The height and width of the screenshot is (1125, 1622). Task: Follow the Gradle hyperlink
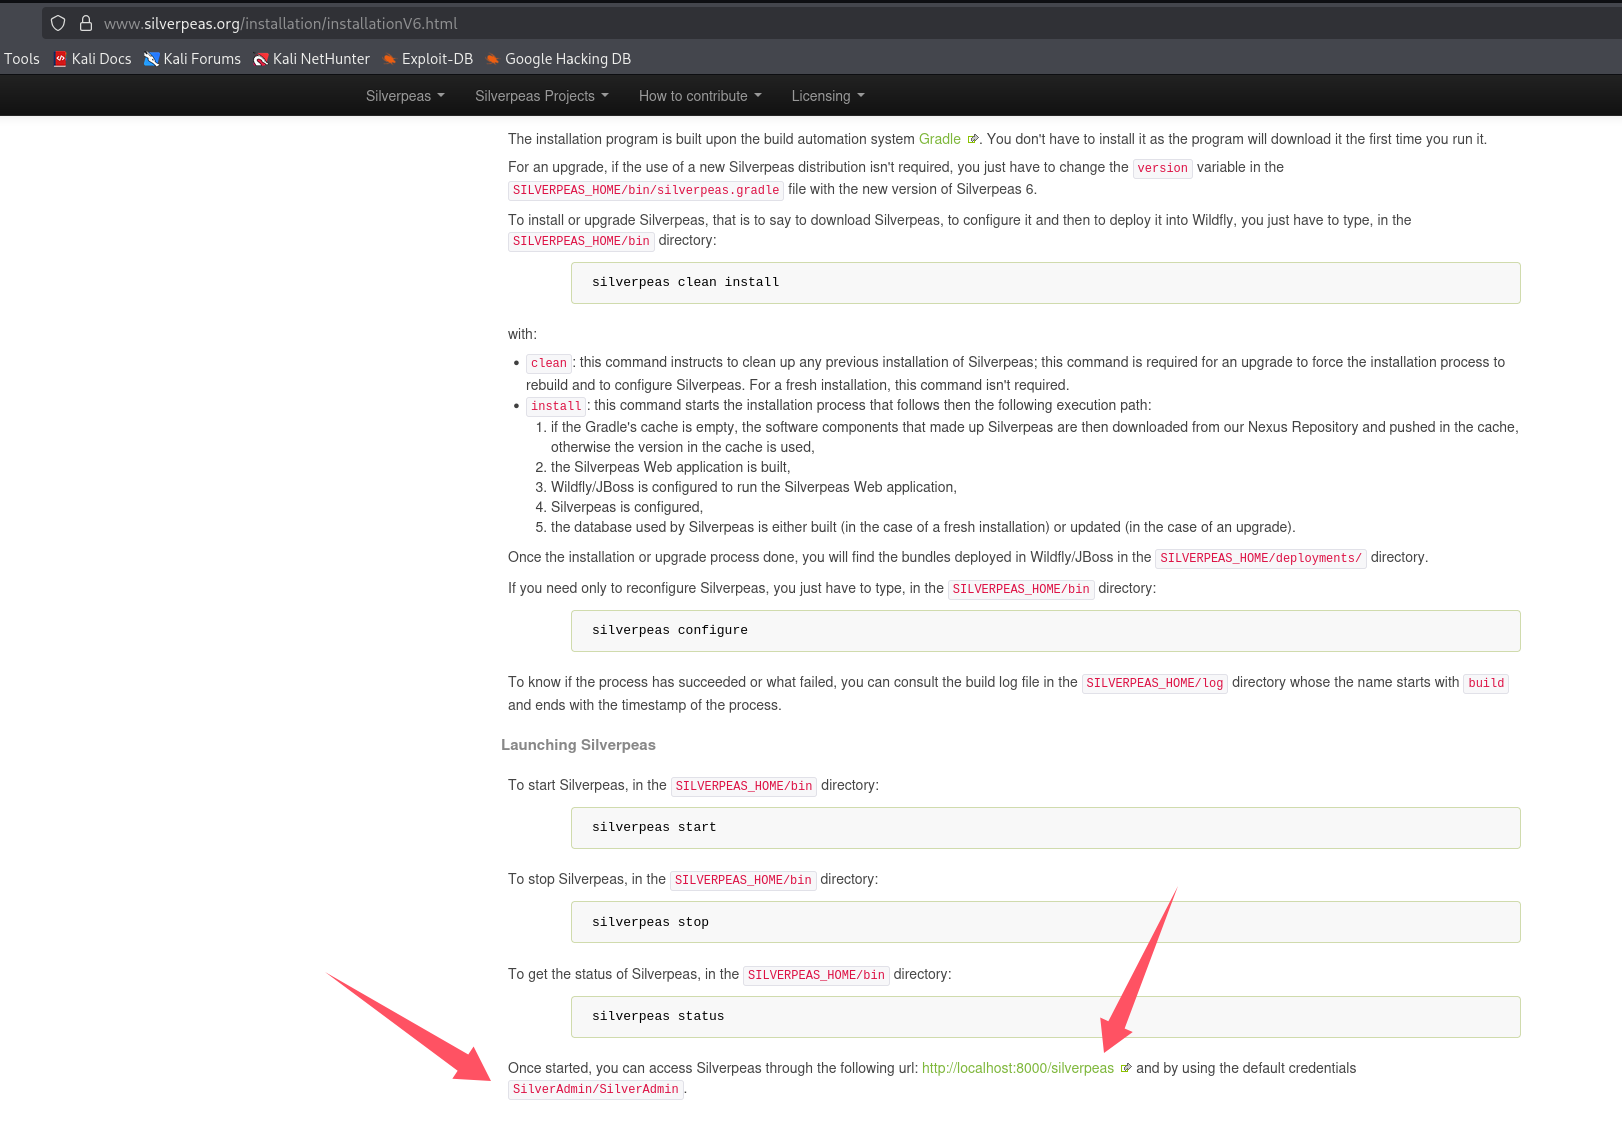tap(939, 139)
